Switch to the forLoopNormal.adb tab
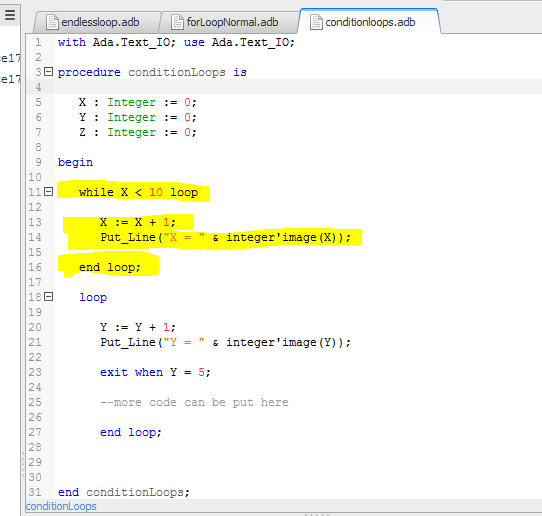 coord(229,22)
